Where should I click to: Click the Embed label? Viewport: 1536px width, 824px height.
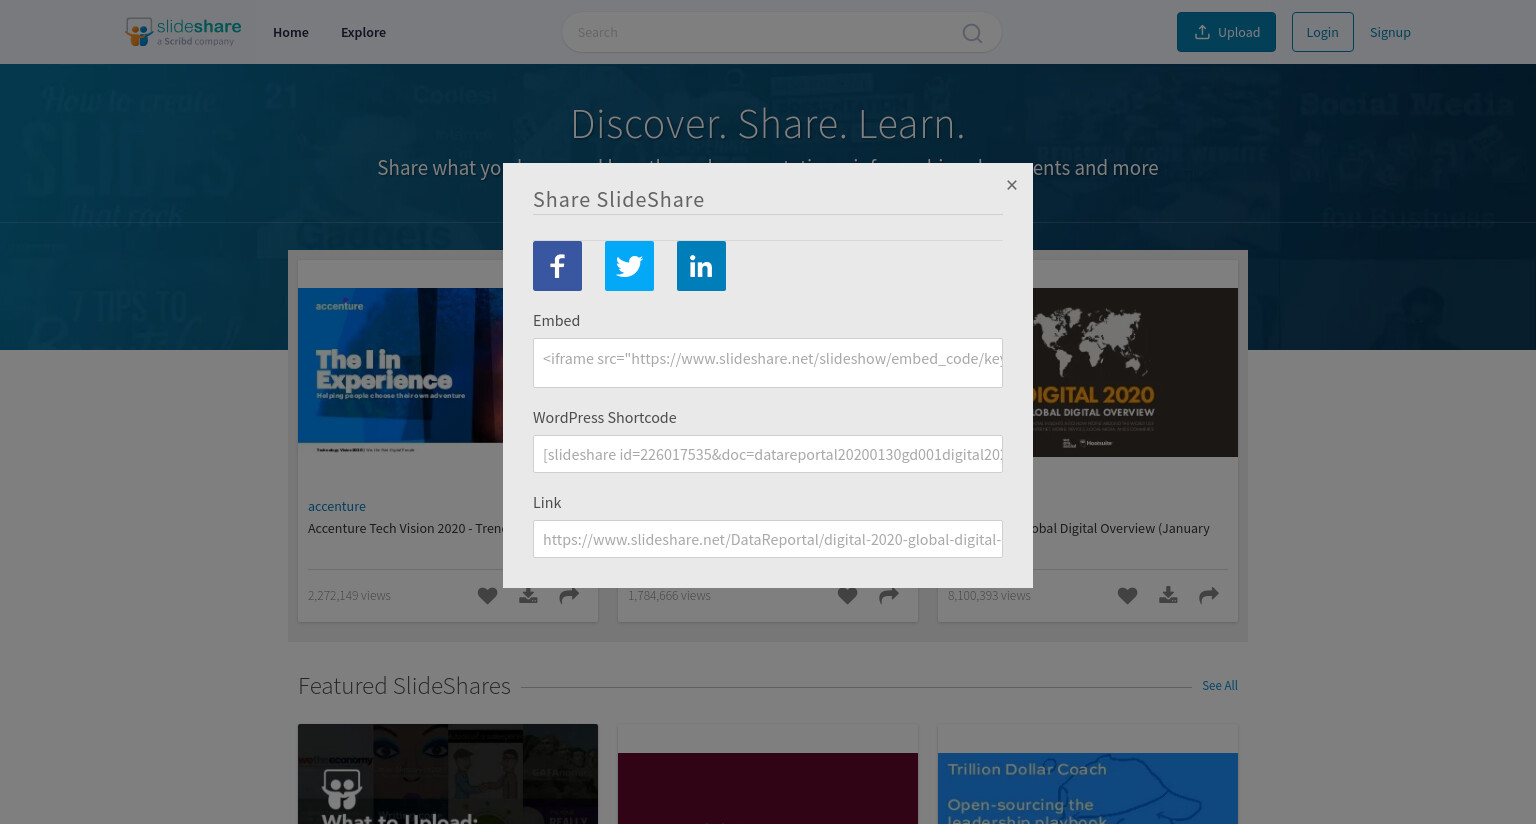coord(556,320)
